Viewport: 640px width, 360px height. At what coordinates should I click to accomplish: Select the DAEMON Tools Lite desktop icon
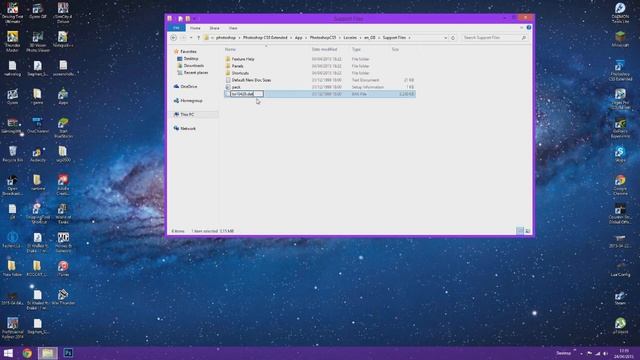pos(620,12)
